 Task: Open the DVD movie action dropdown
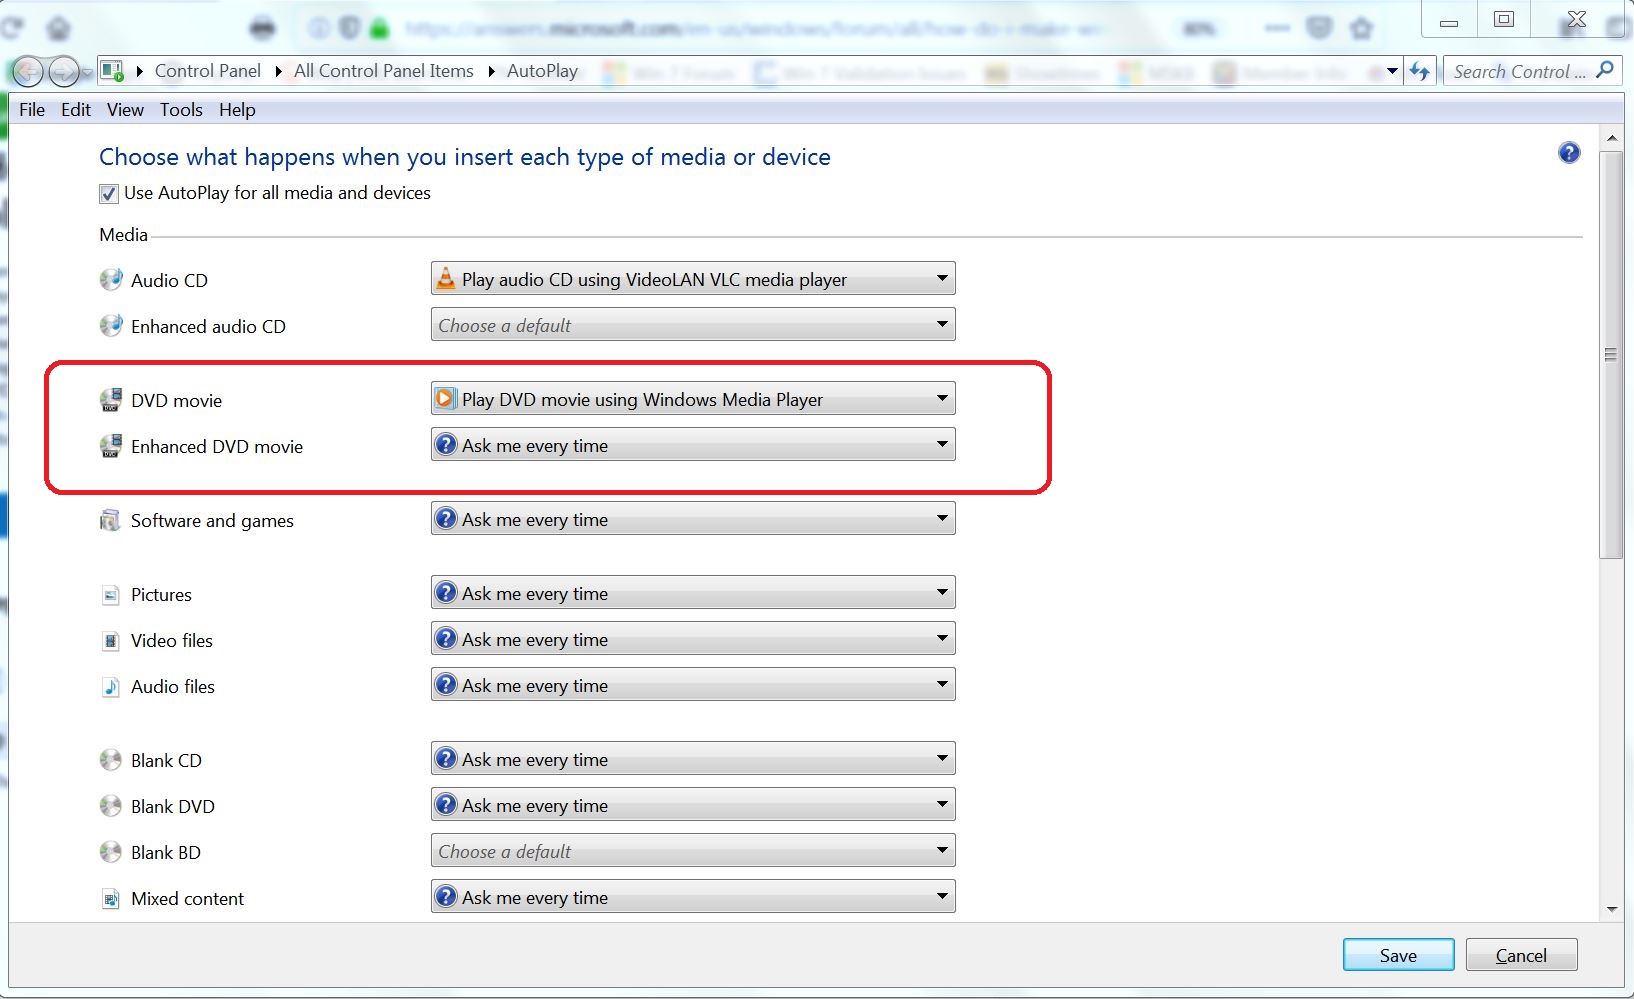click(x=693, y=399)
